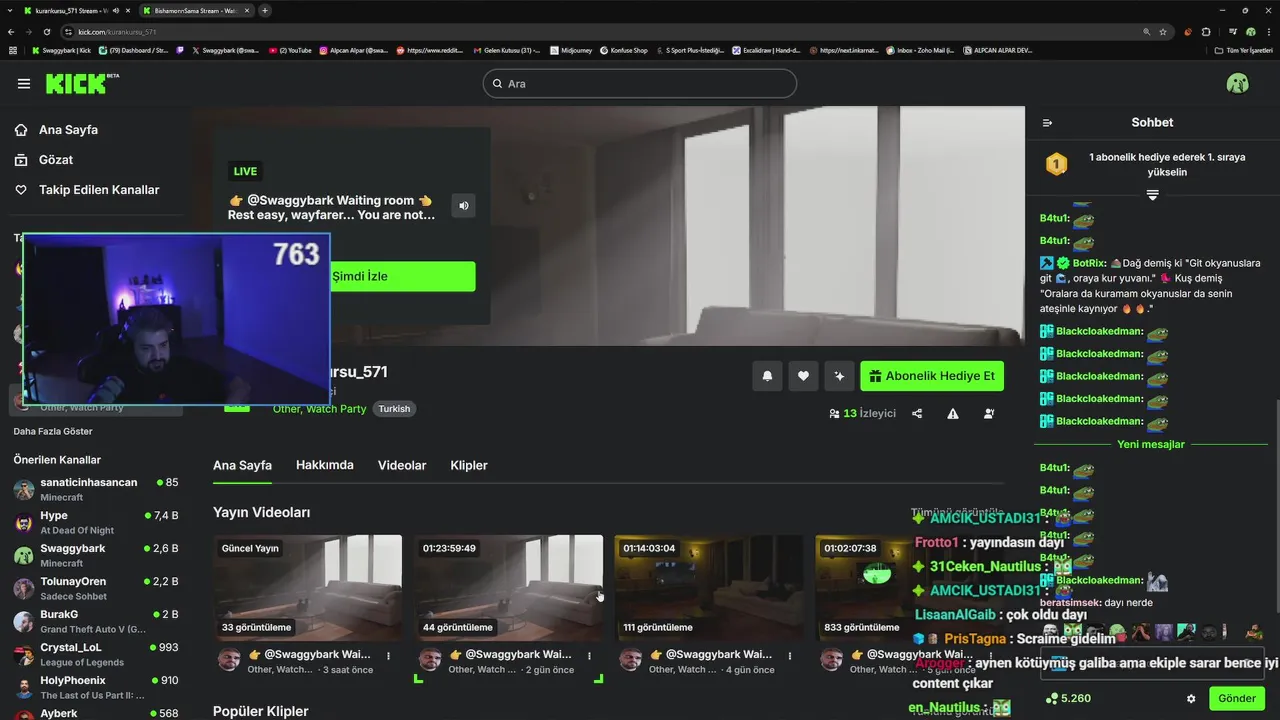Screen dimensions: 1280x720
Task: Toggle notifications with the bell button
Action: (x=767, y=376)
